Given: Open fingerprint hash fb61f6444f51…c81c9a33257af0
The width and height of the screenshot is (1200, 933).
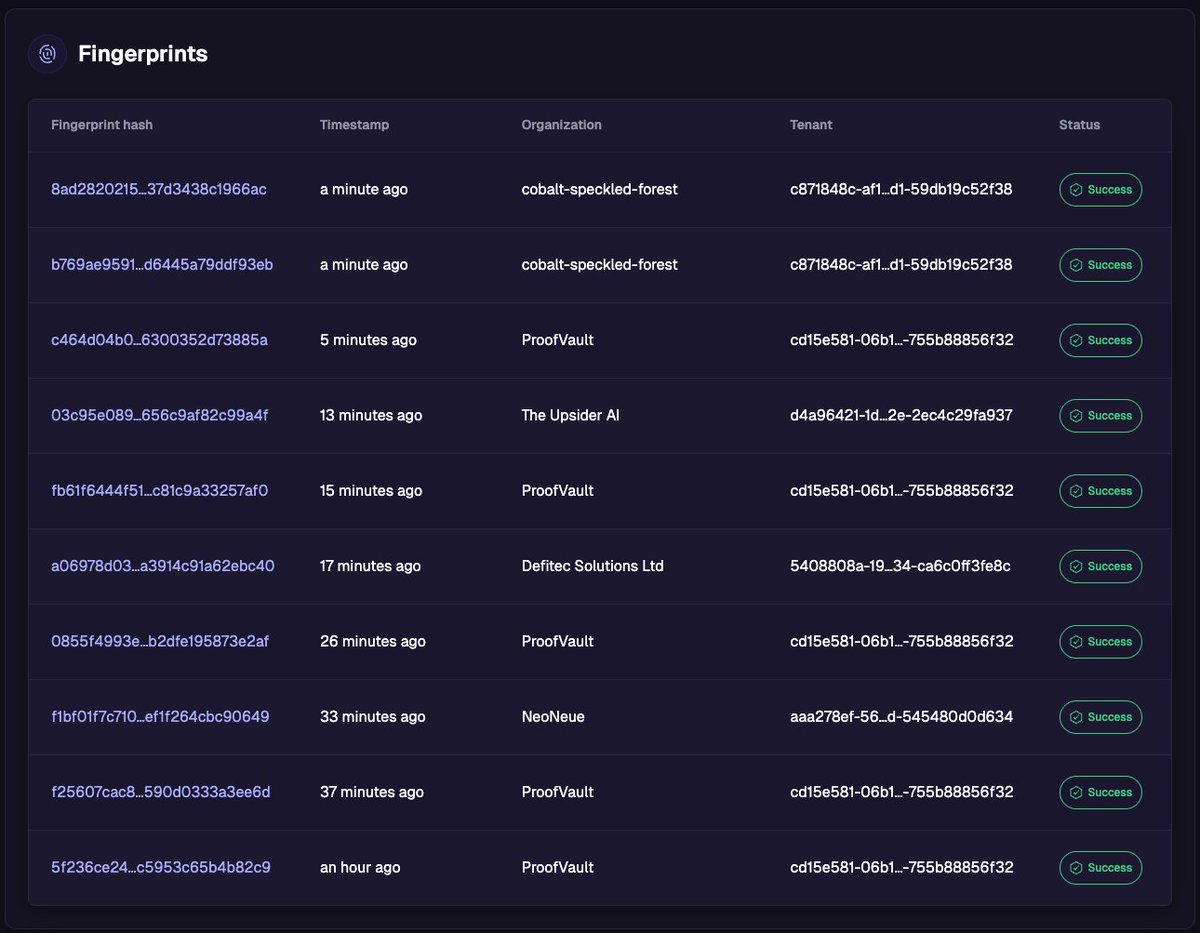Looking at the screenshot, I should tap(159, 491).
